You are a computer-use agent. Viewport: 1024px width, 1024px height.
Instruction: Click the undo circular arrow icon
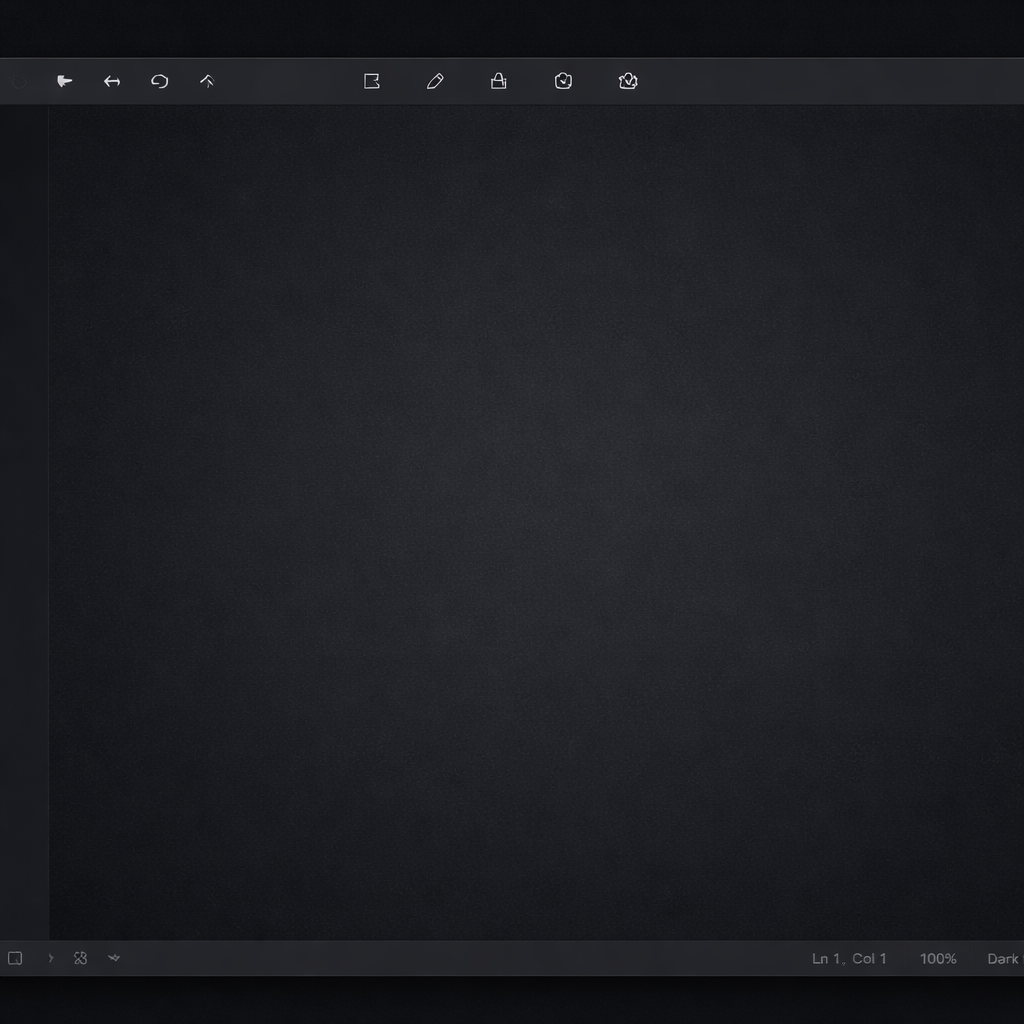[x=160, y=81]
